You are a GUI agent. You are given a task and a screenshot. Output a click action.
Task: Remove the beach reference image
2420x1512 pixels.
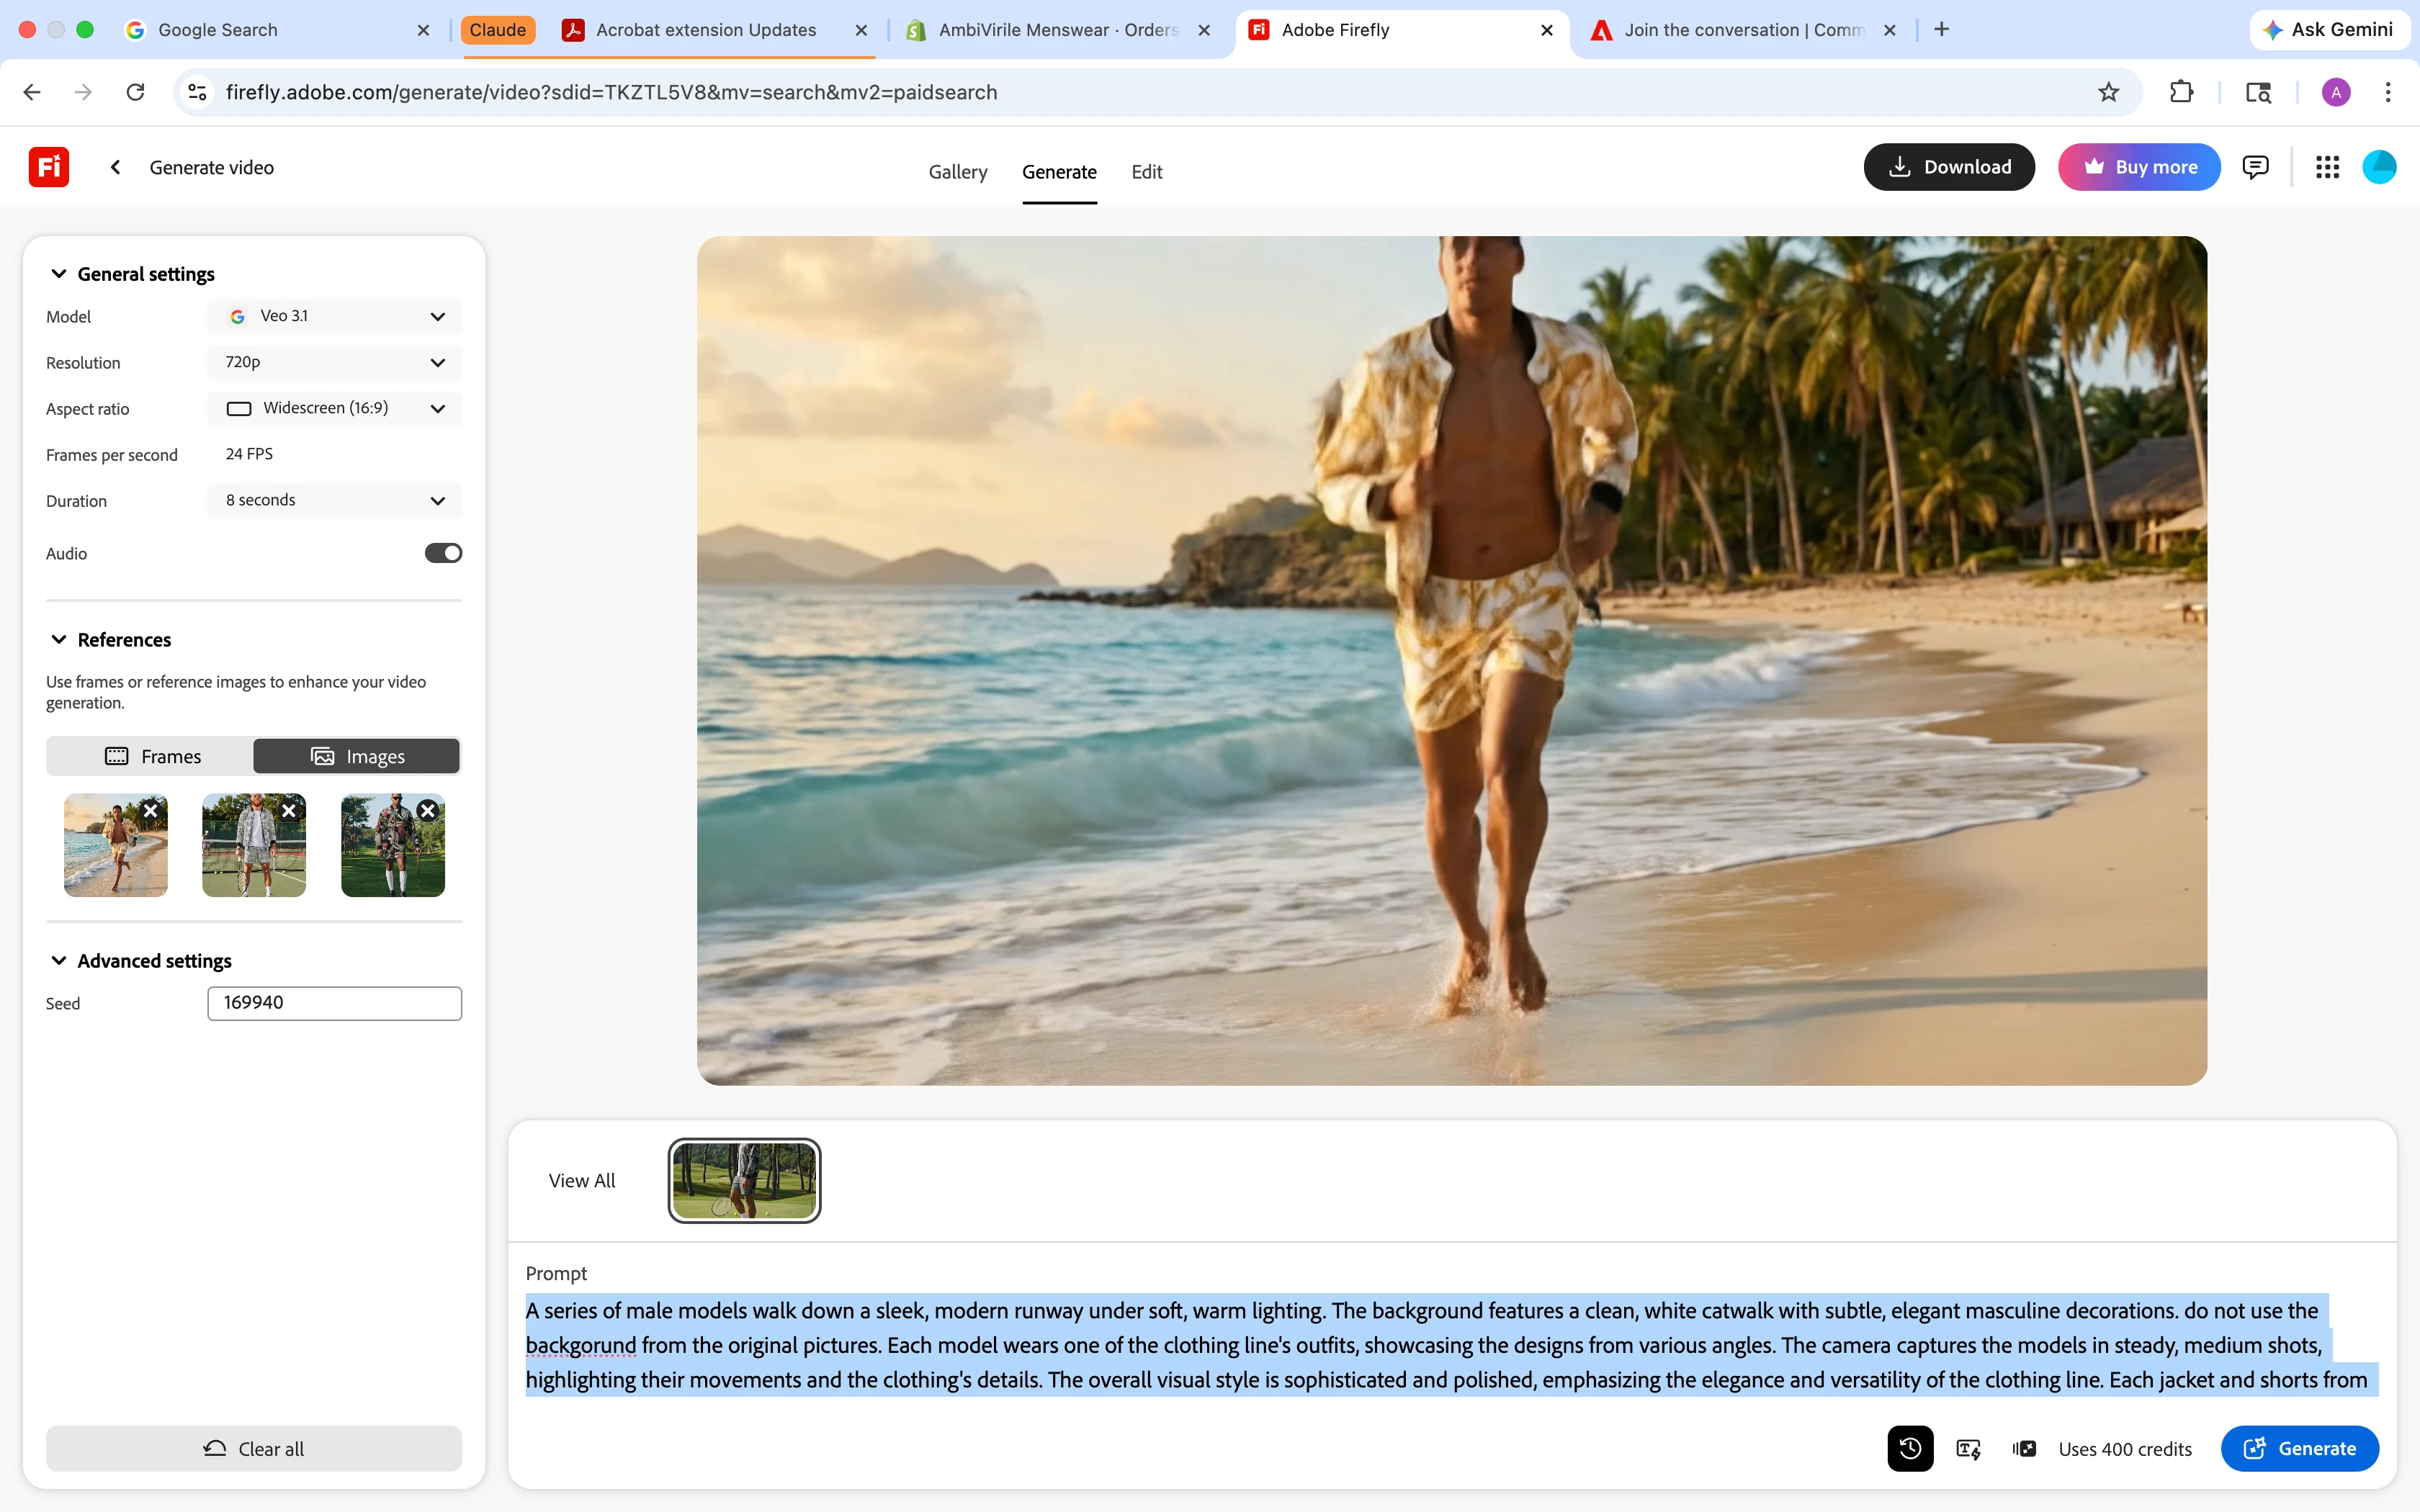click(151, 810)
